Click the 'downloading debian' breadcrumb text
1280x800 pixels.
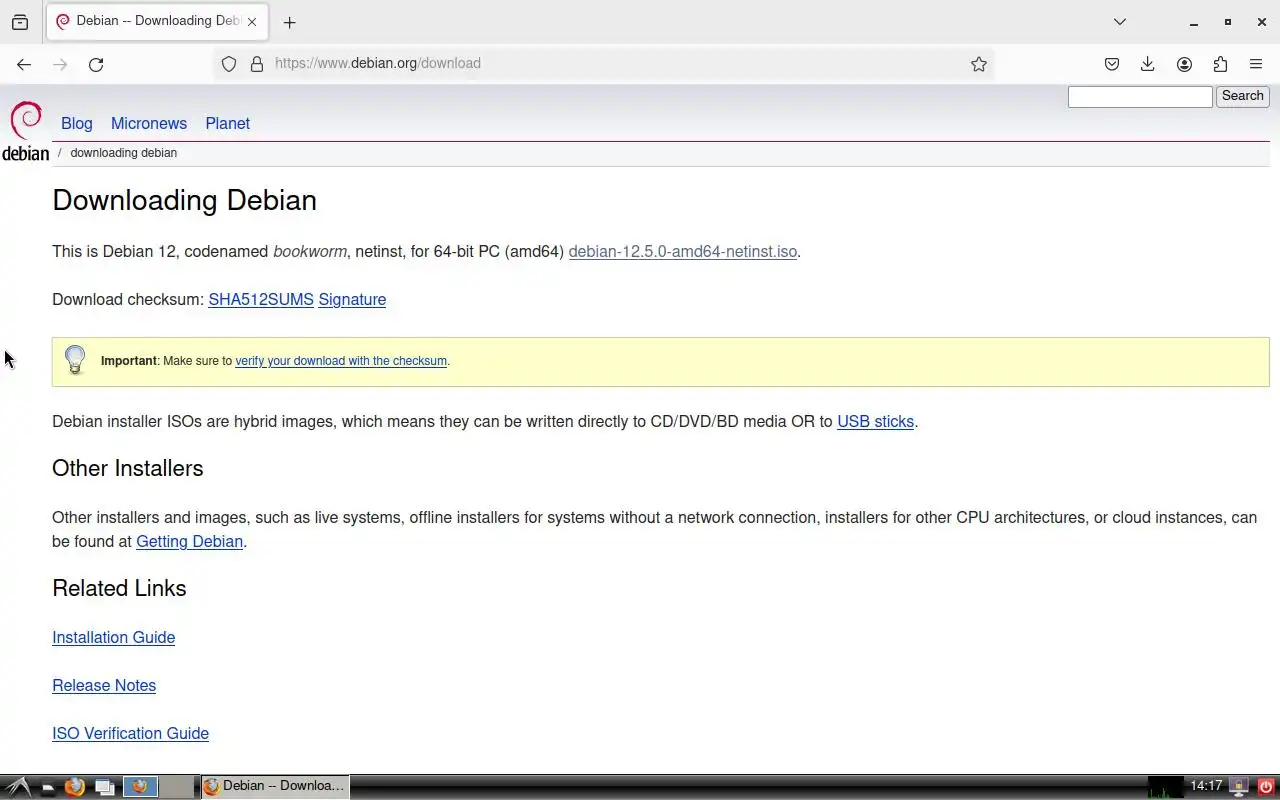pos(124,153)
